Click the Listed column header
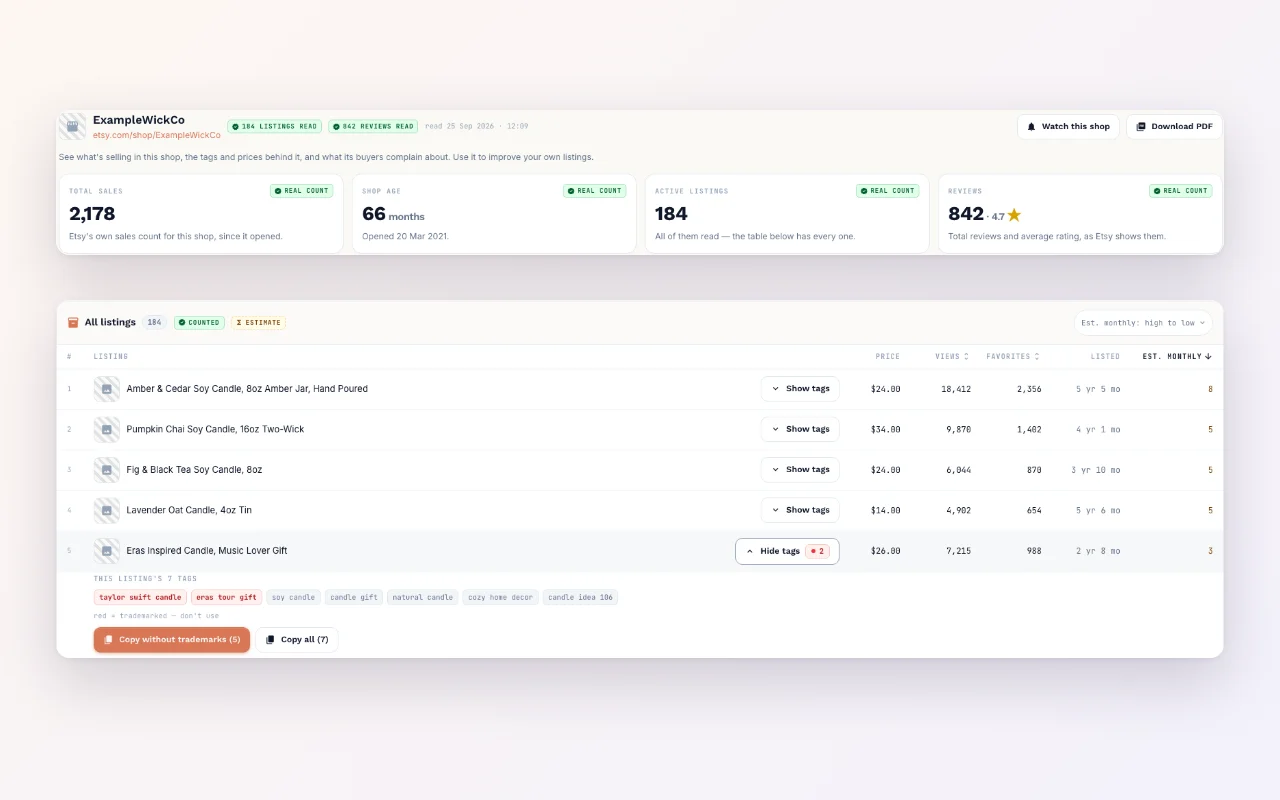 point(1105,357)
